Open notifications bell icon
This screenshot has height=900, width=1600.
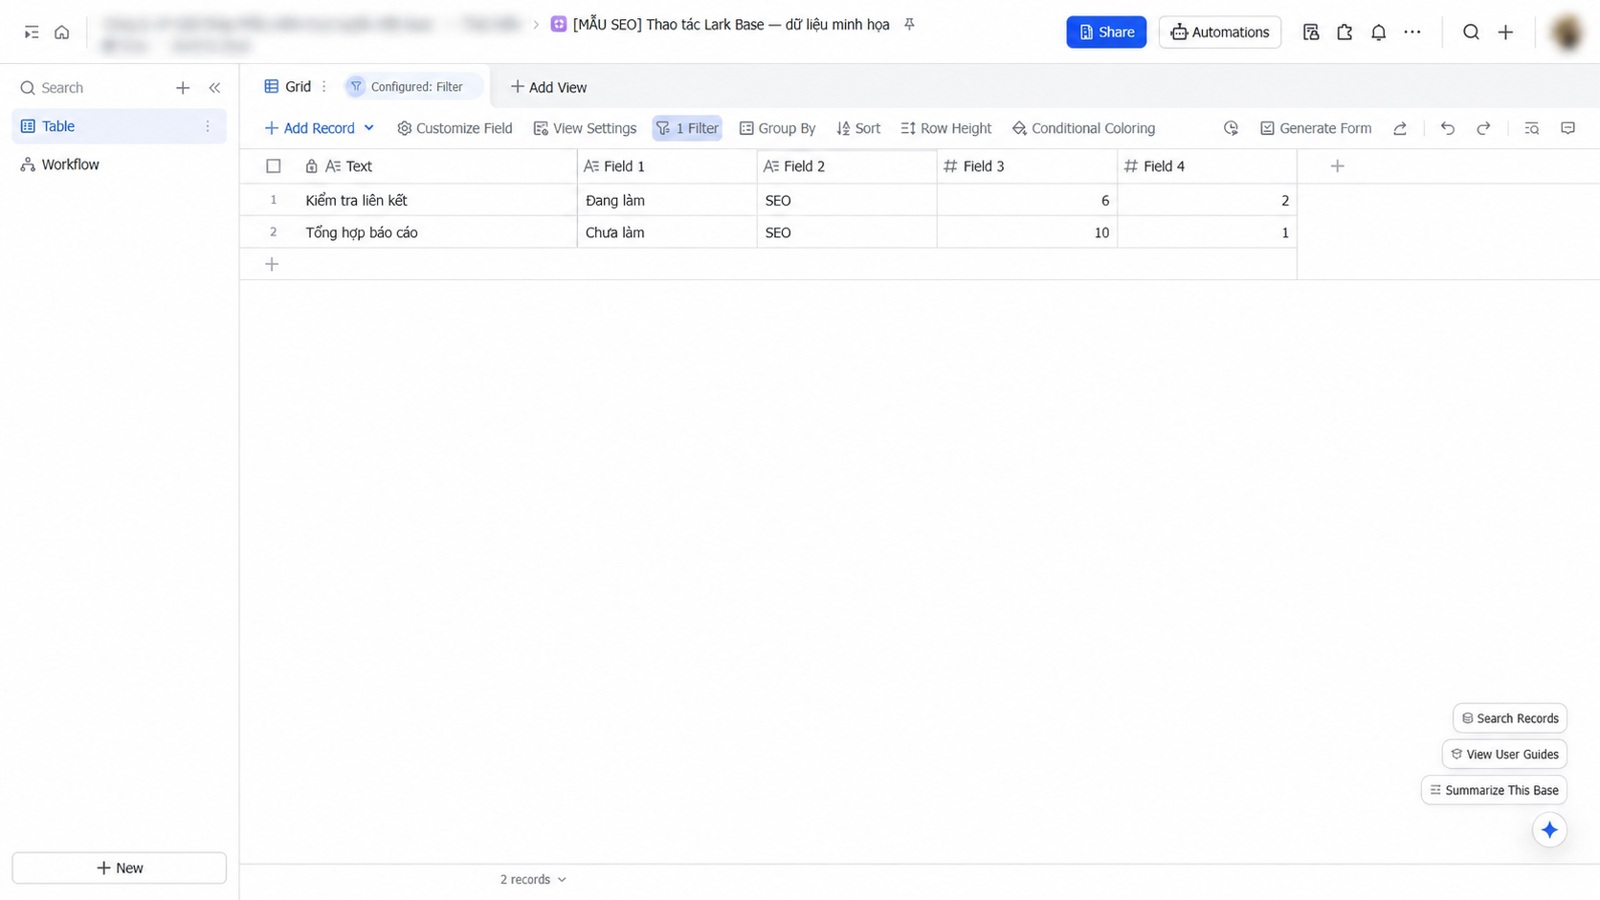coord(1379,32)
